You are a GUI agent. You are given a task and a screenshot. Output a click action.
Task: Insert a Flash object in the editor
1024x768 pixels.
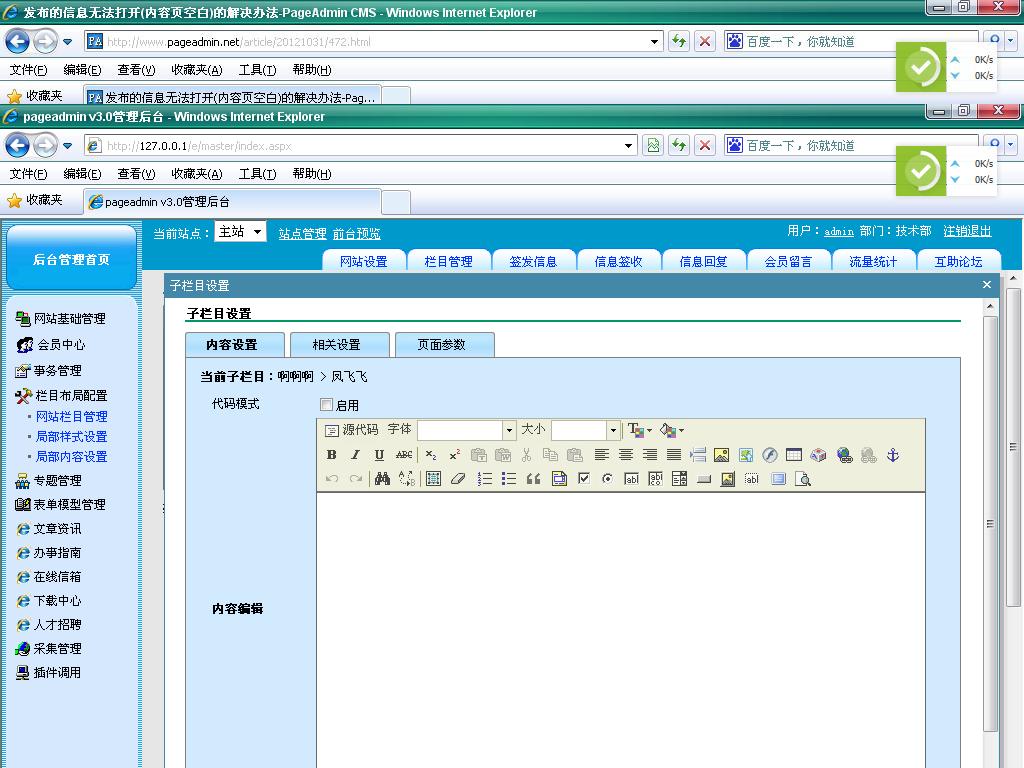pos(770,455)
